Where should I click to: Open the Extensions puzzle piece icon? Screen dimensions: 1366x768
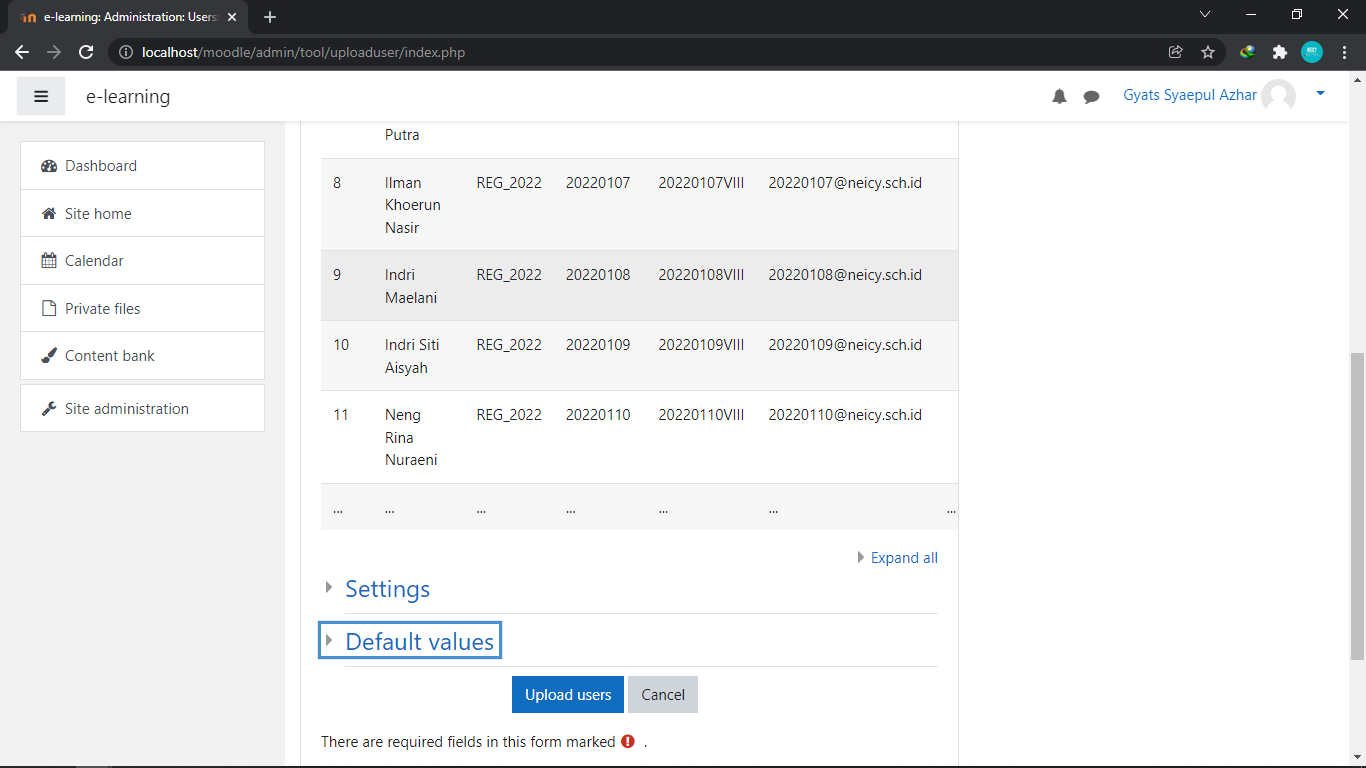(x=1280, y=52)
